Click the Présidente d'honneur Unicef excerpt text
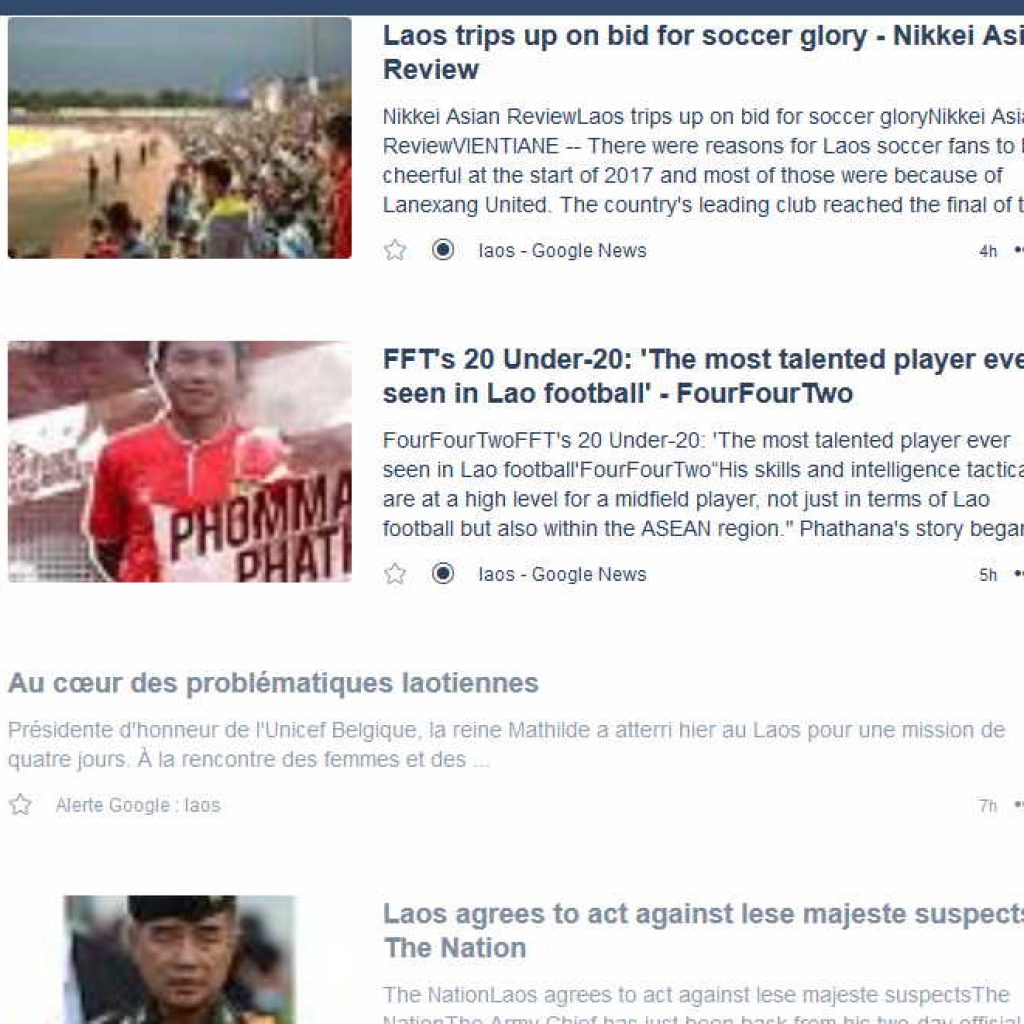This screenshot has width=1024, height=1024. (x=506, y=744)
